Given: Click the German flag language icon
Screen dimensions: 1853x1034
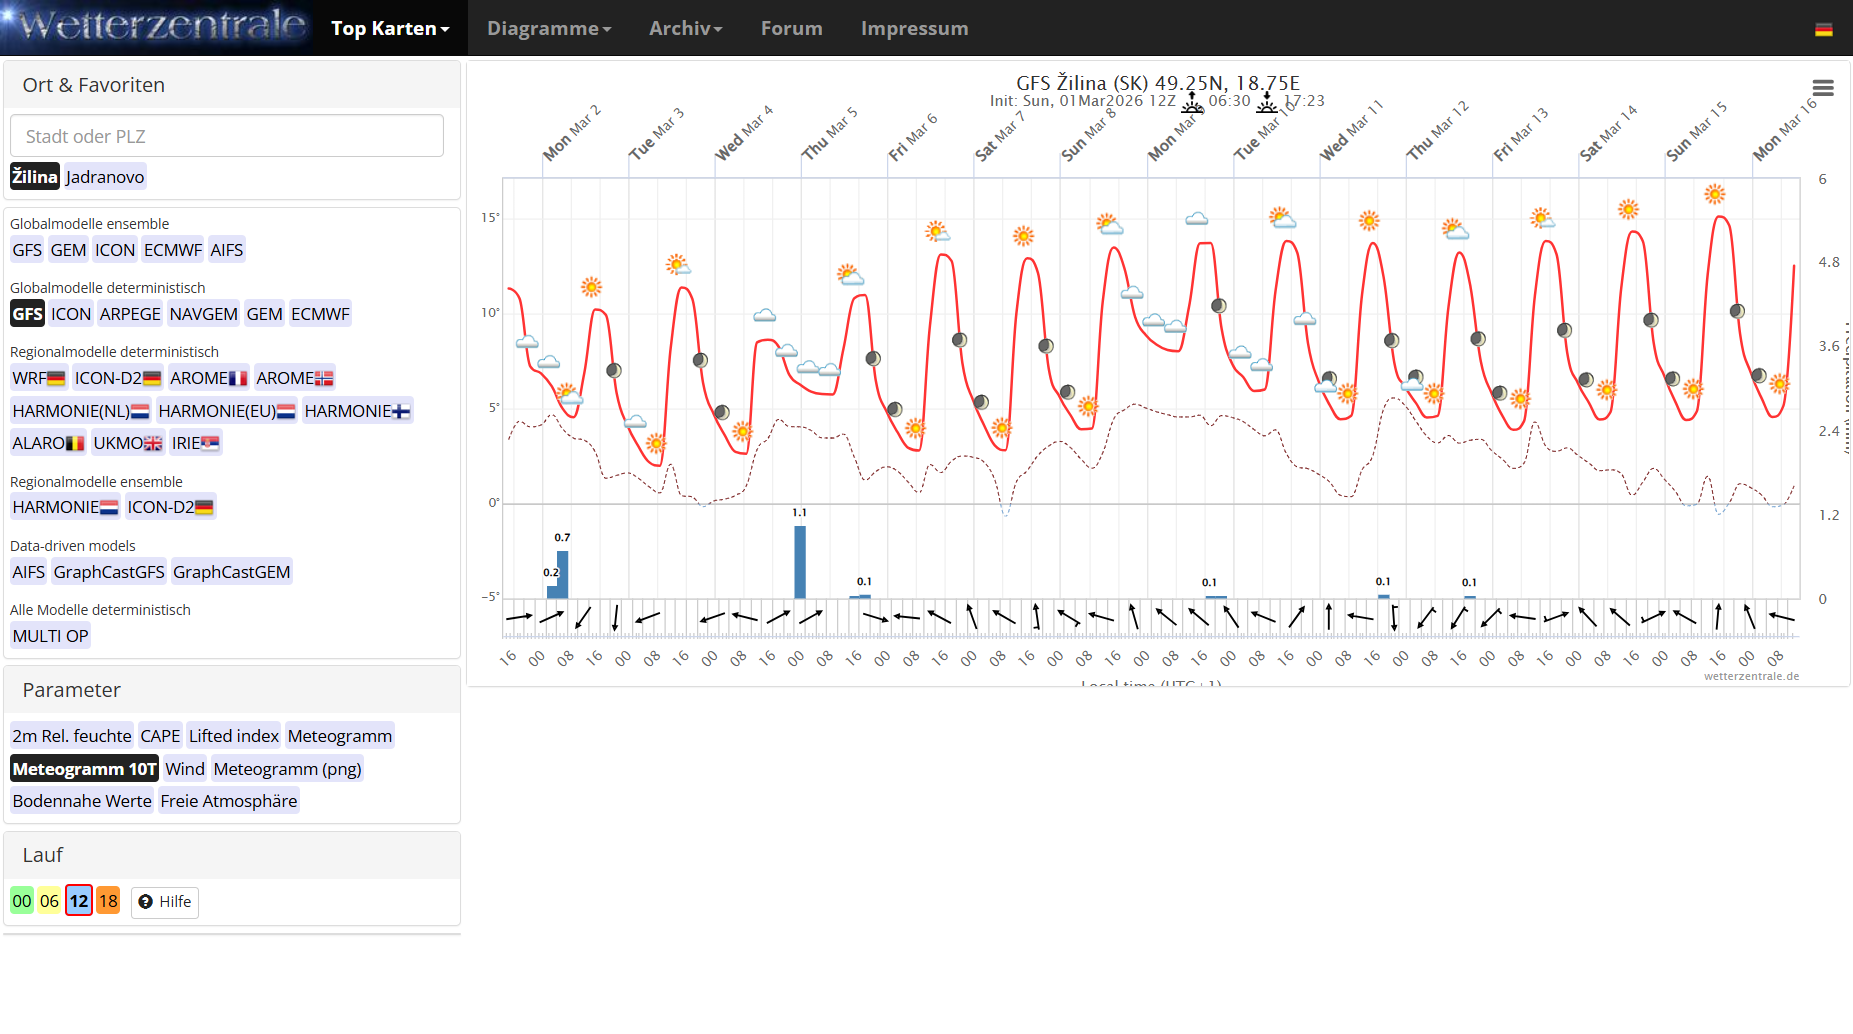Looking at the screenshot, I should click(1823, 29).
